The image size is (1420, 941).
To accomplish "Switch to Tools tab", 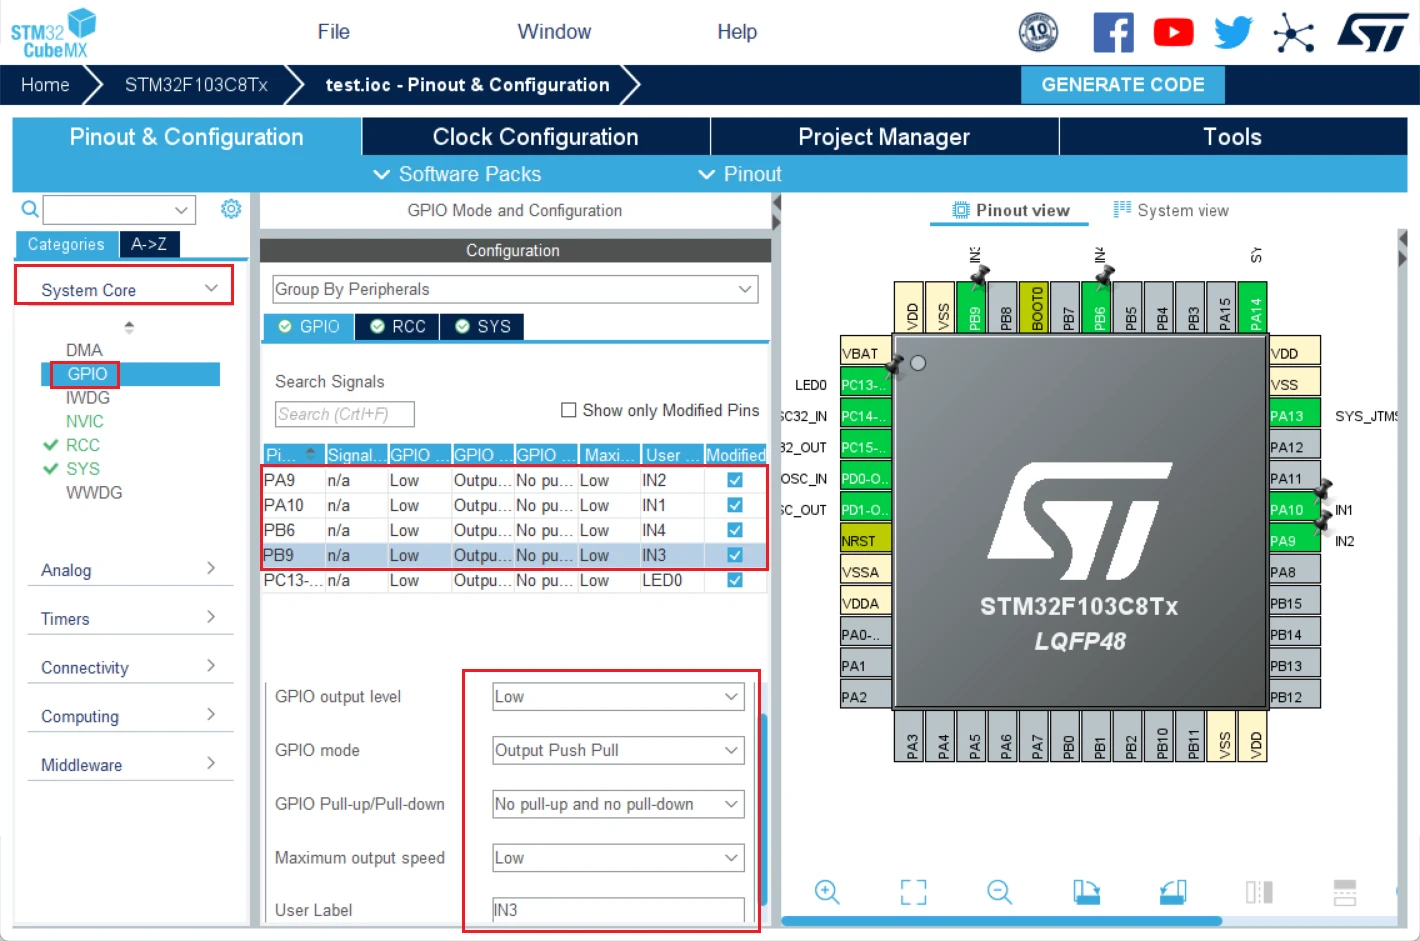I will click(x=1232, y=137).
